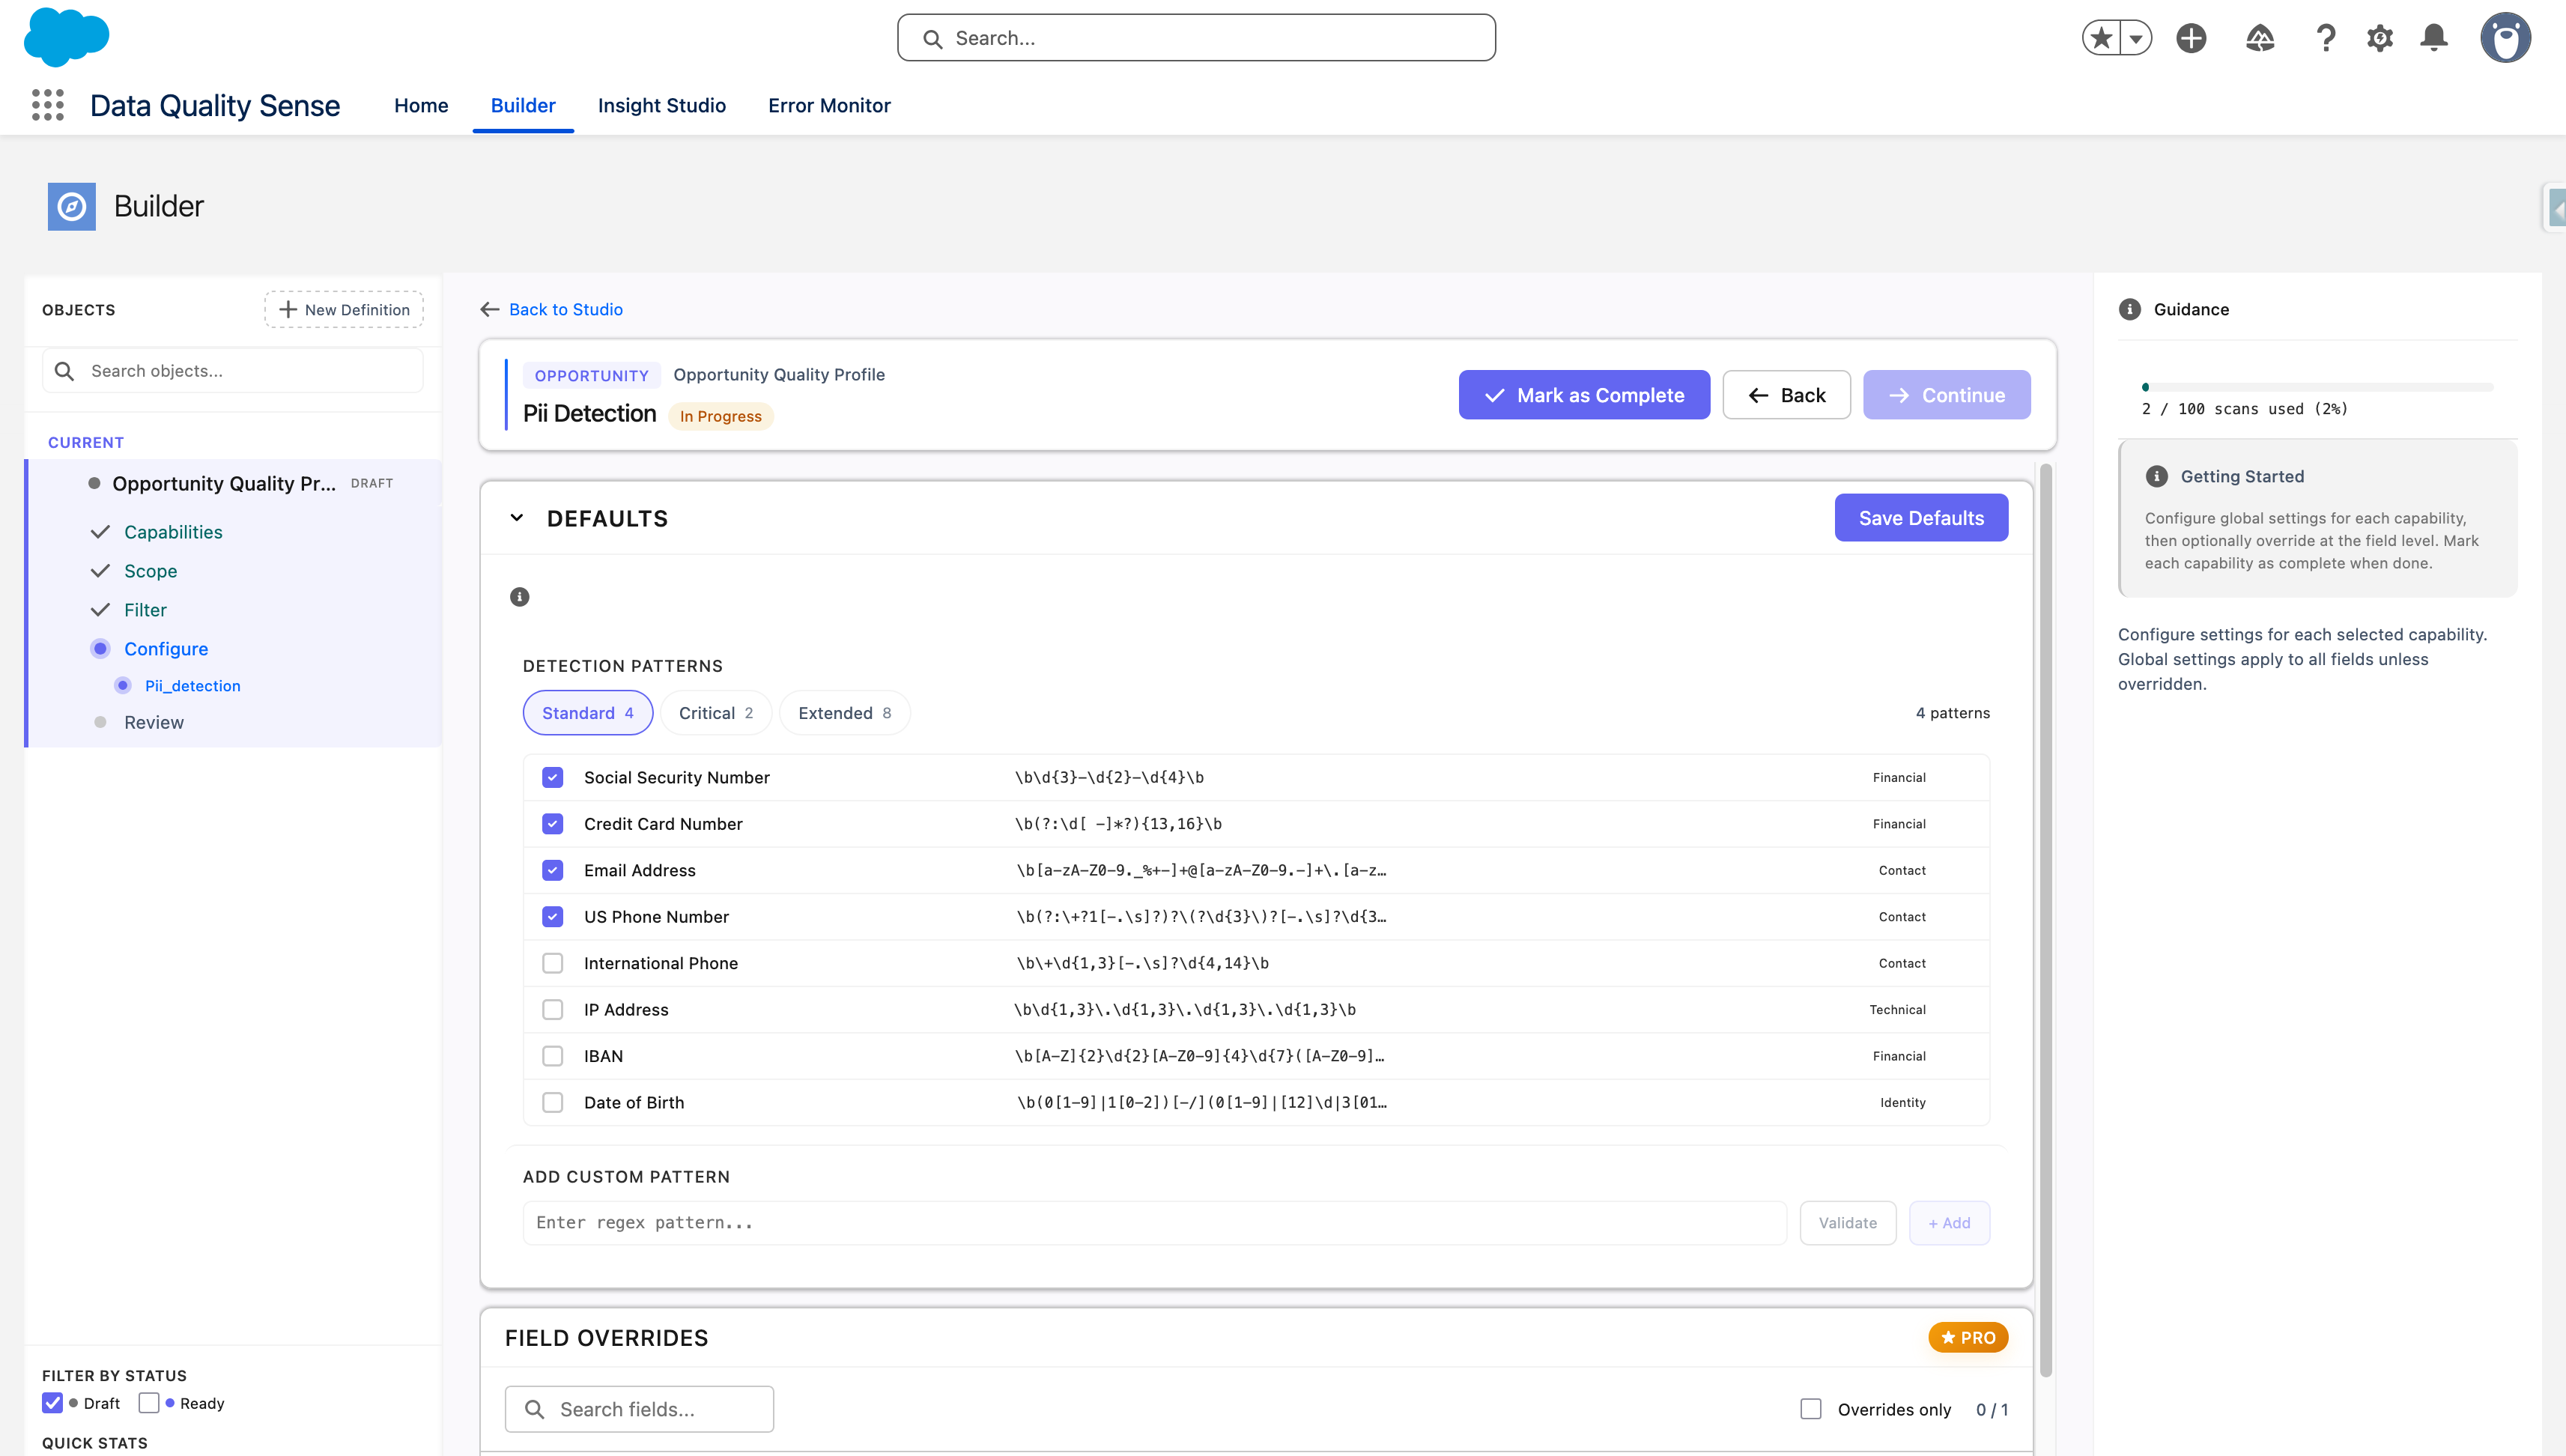This screenshot has height=1456, width=2566.
Task: Select the Pii_detection sub-step
Action: pos(192,686)
